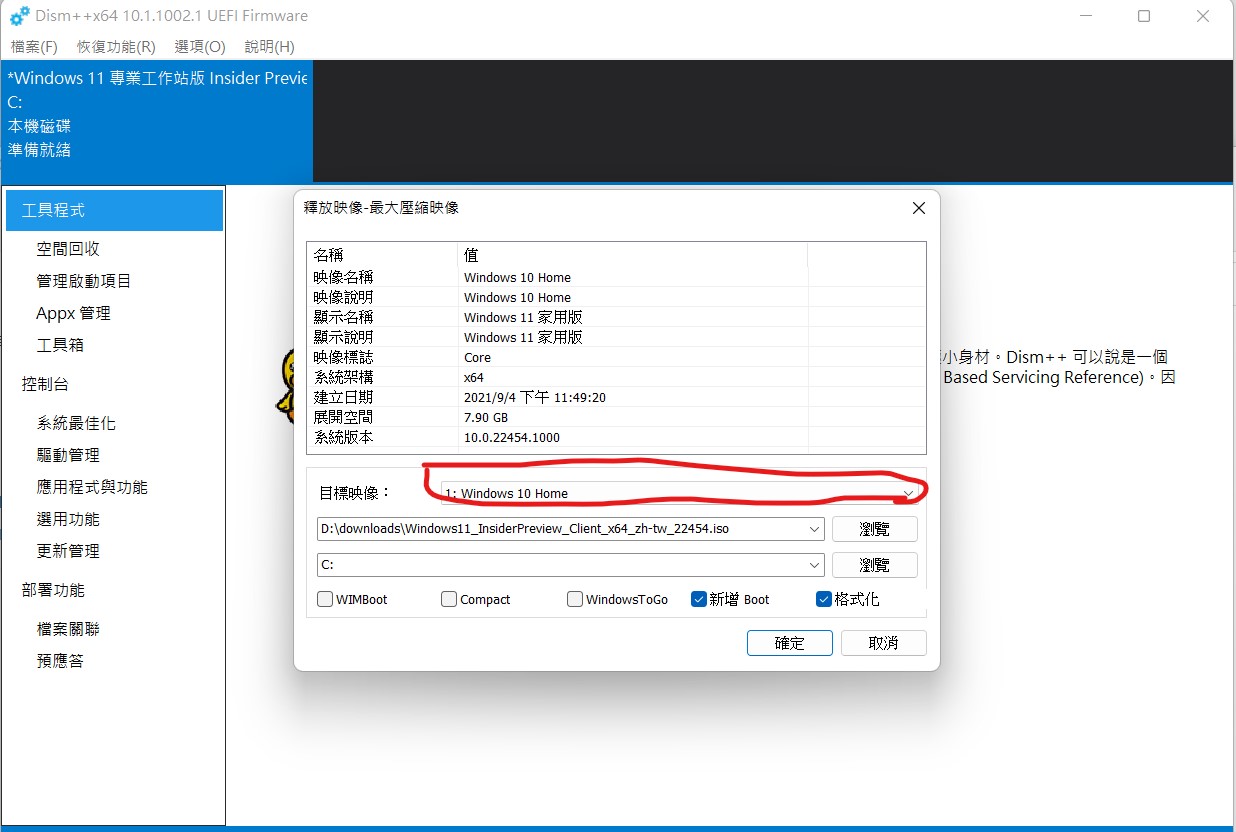Viewport: 1236px width, 832px height.
Task: Cancel dialog with 取消 button
Action: pyautogui.click(x=883, y=643)
